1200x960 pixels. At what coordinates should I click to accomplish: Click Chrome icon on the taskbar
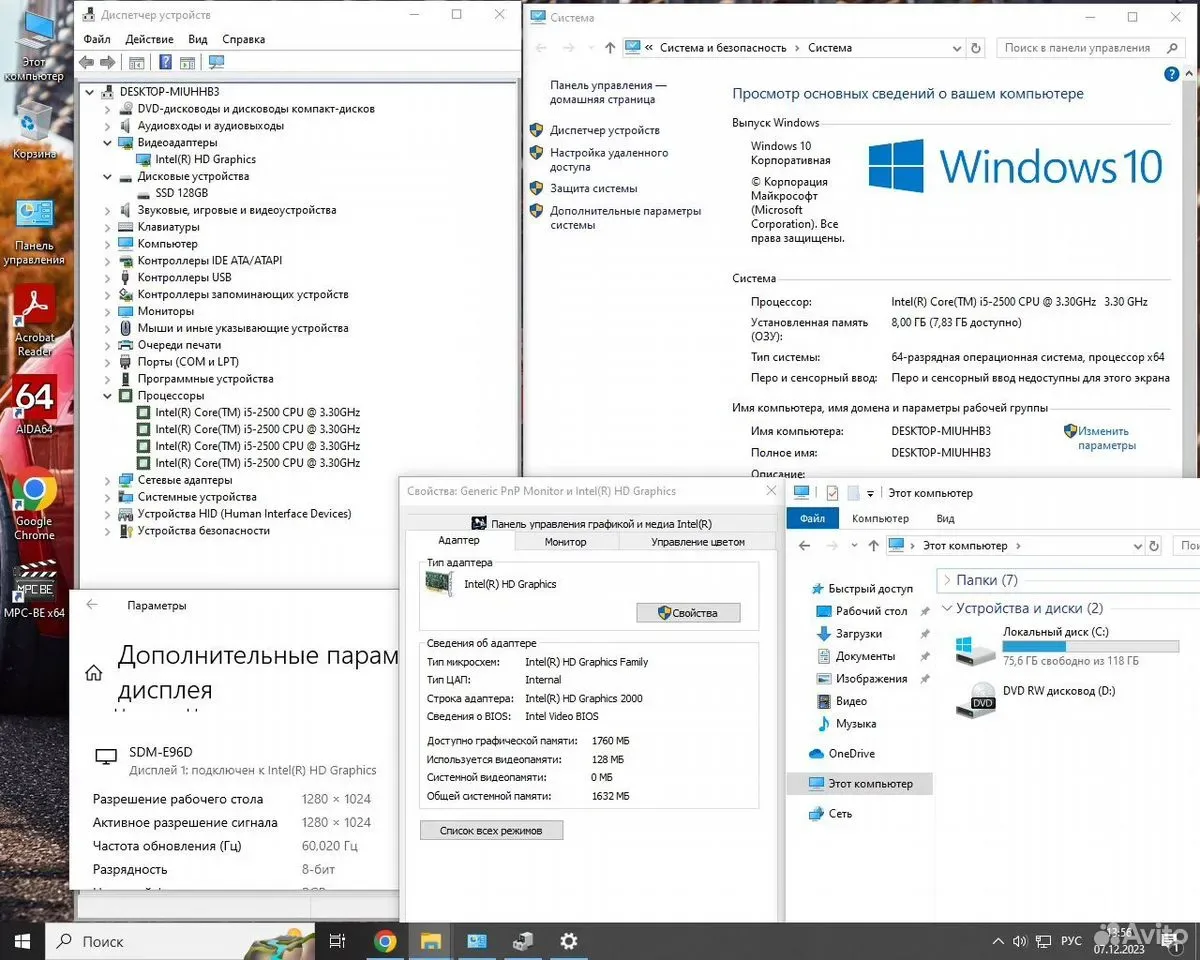click(x=385, y=941)
